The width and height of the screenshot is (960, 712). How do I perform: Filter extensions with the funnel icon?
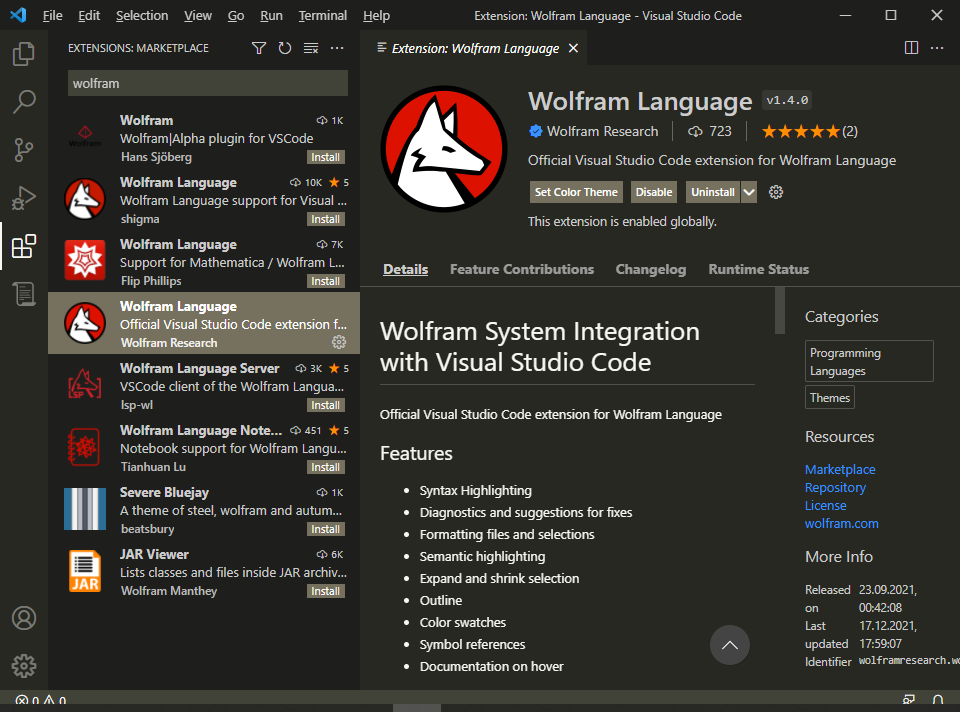259,48
